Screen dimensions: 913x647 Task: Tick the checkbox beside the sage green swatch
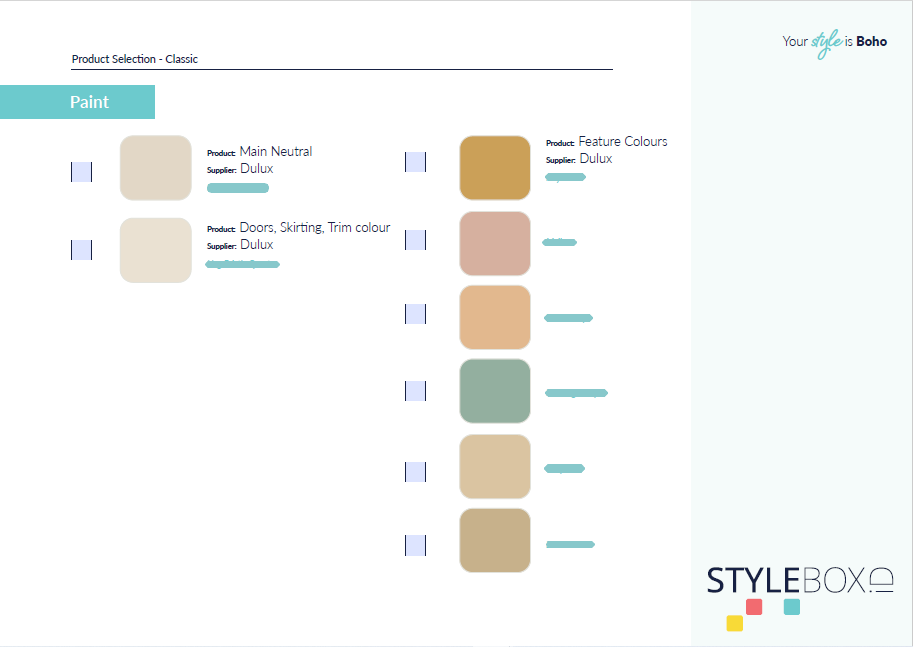coord(415,391)
